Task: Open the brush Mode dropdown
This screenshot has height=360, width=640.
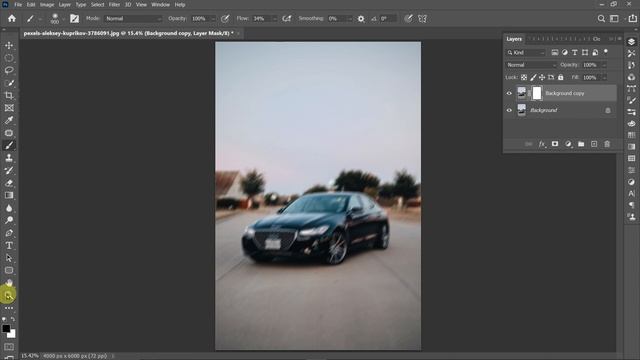Action: tap(133, 19)
